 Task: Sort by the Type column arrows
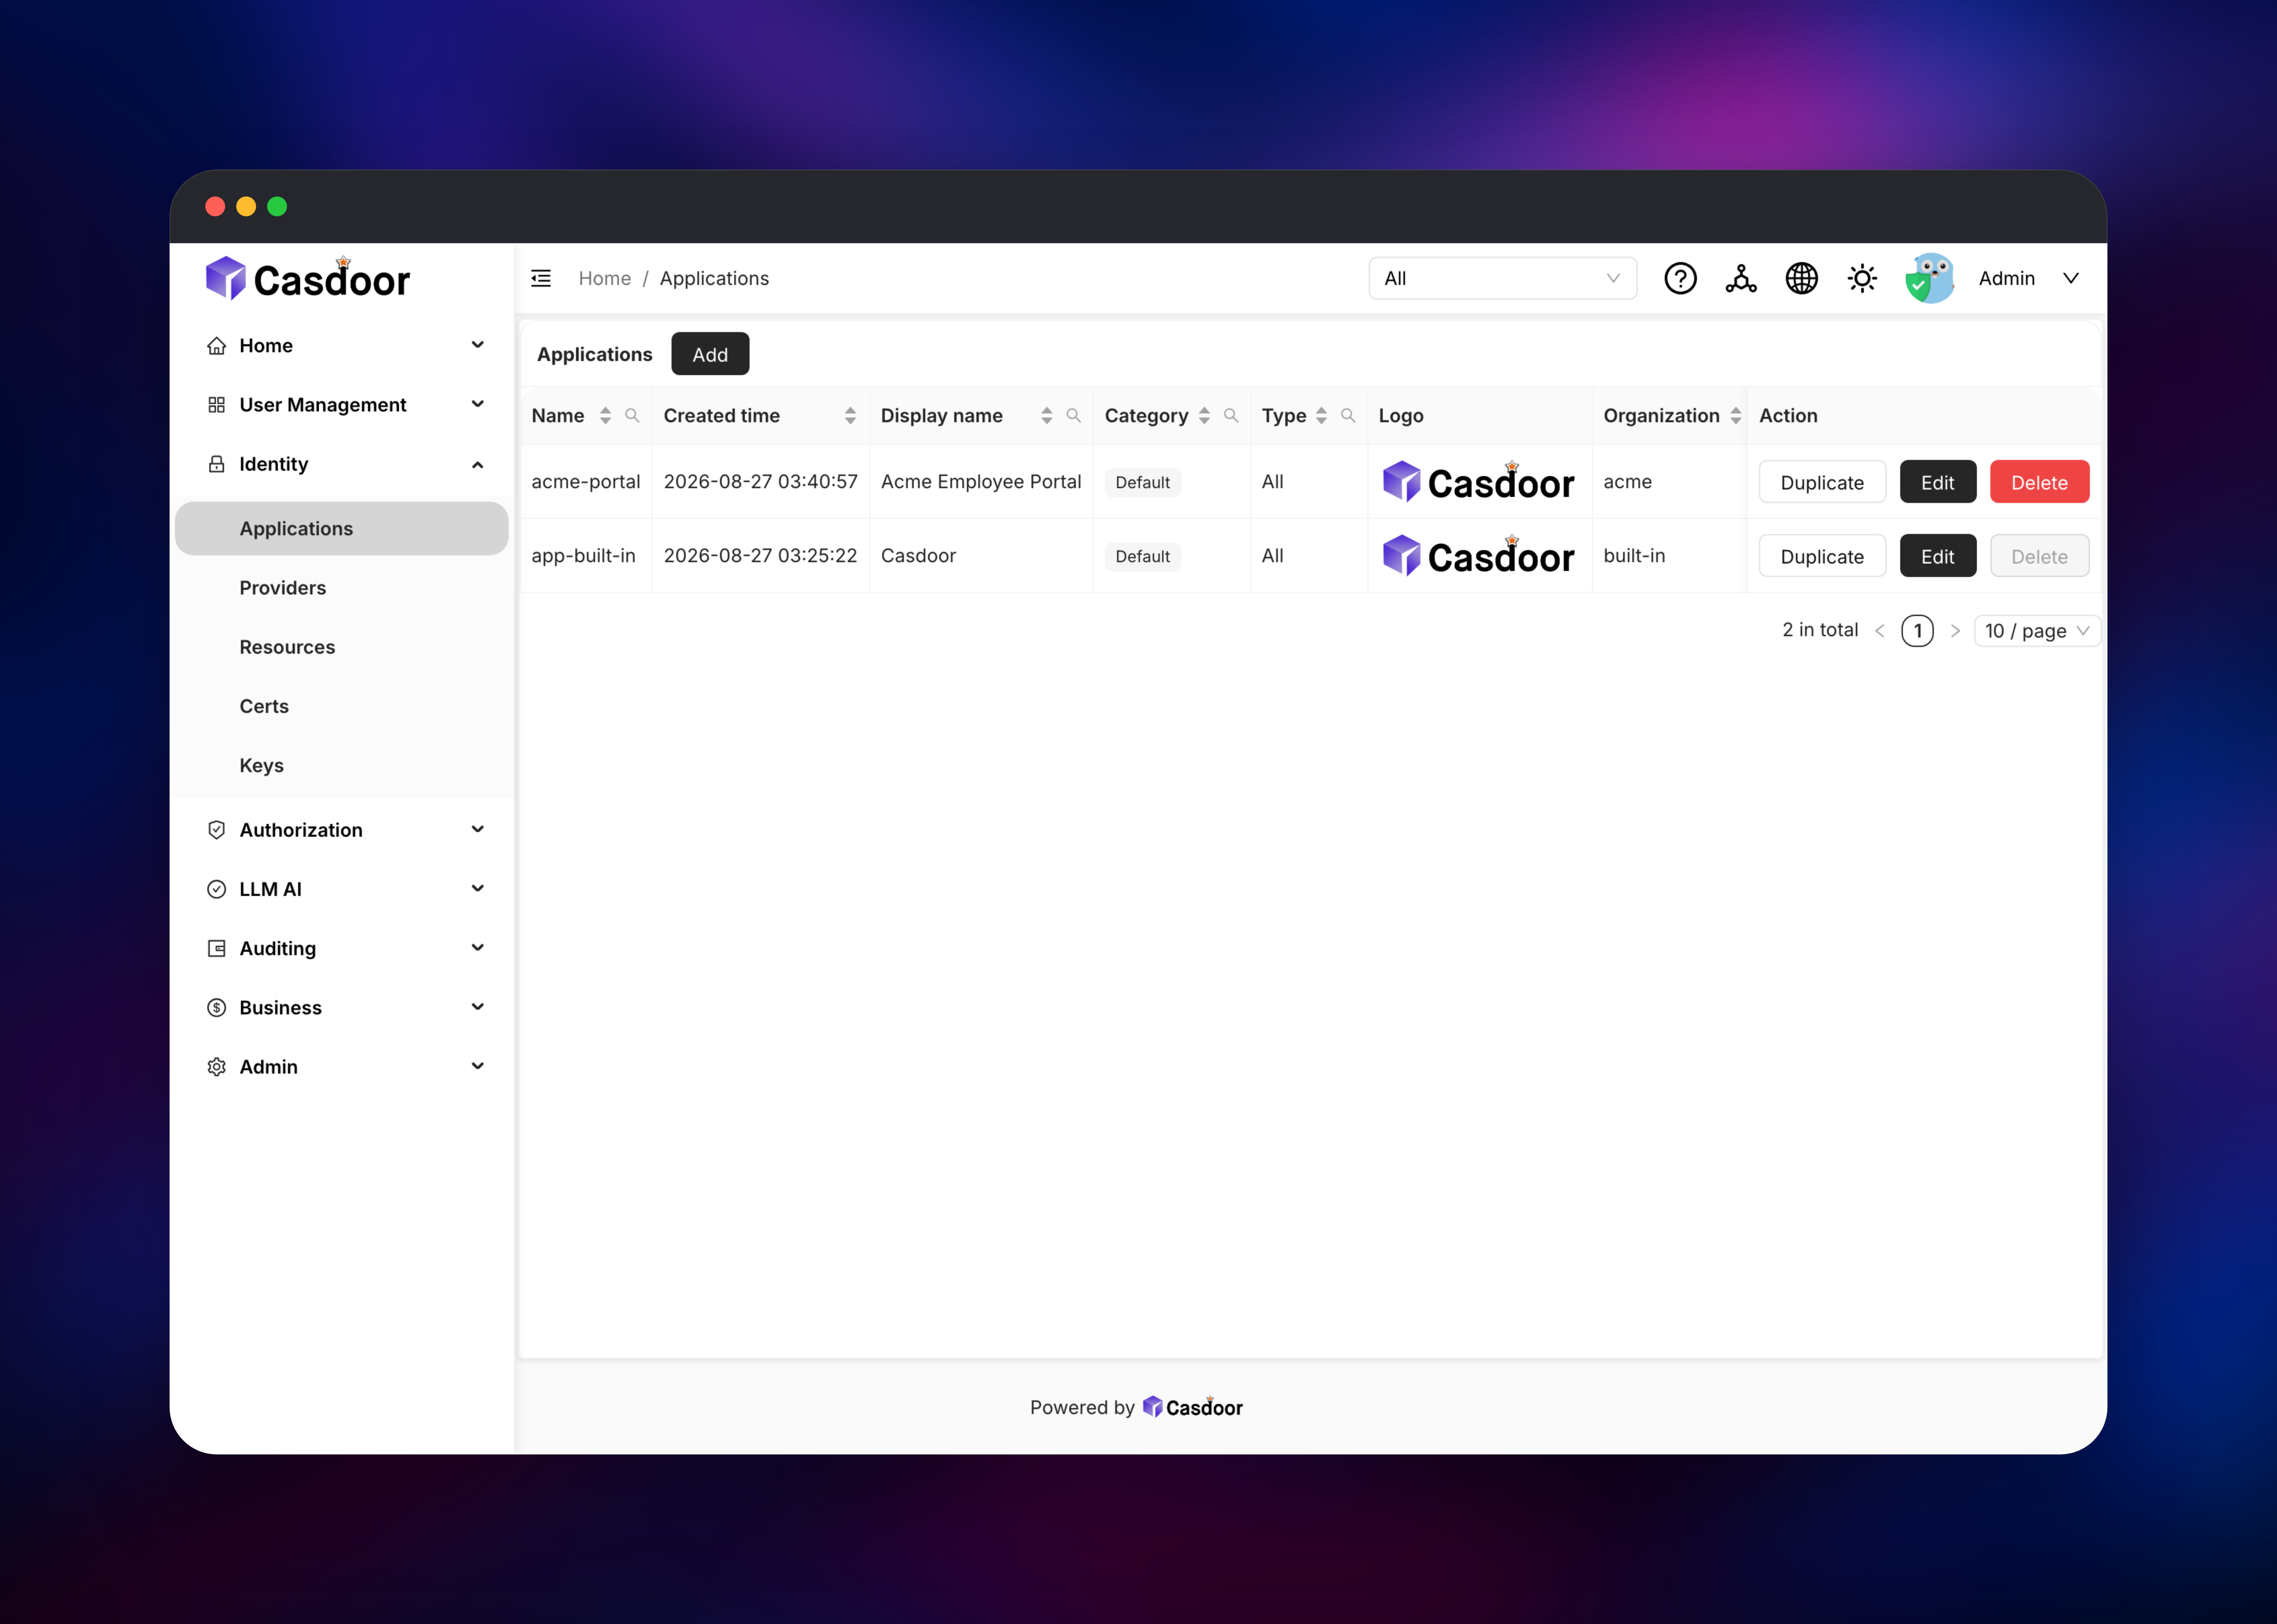1321,415
